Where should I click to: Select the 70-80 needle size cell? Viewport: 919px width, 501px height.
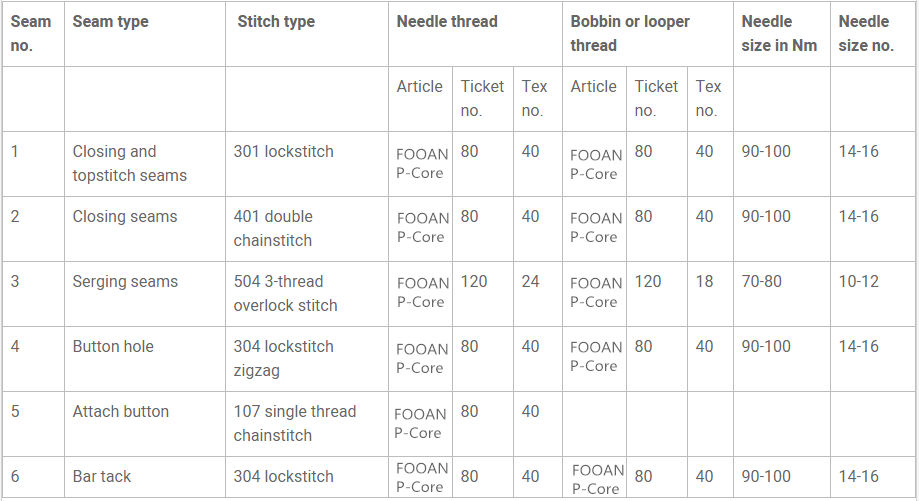(781, 294)
